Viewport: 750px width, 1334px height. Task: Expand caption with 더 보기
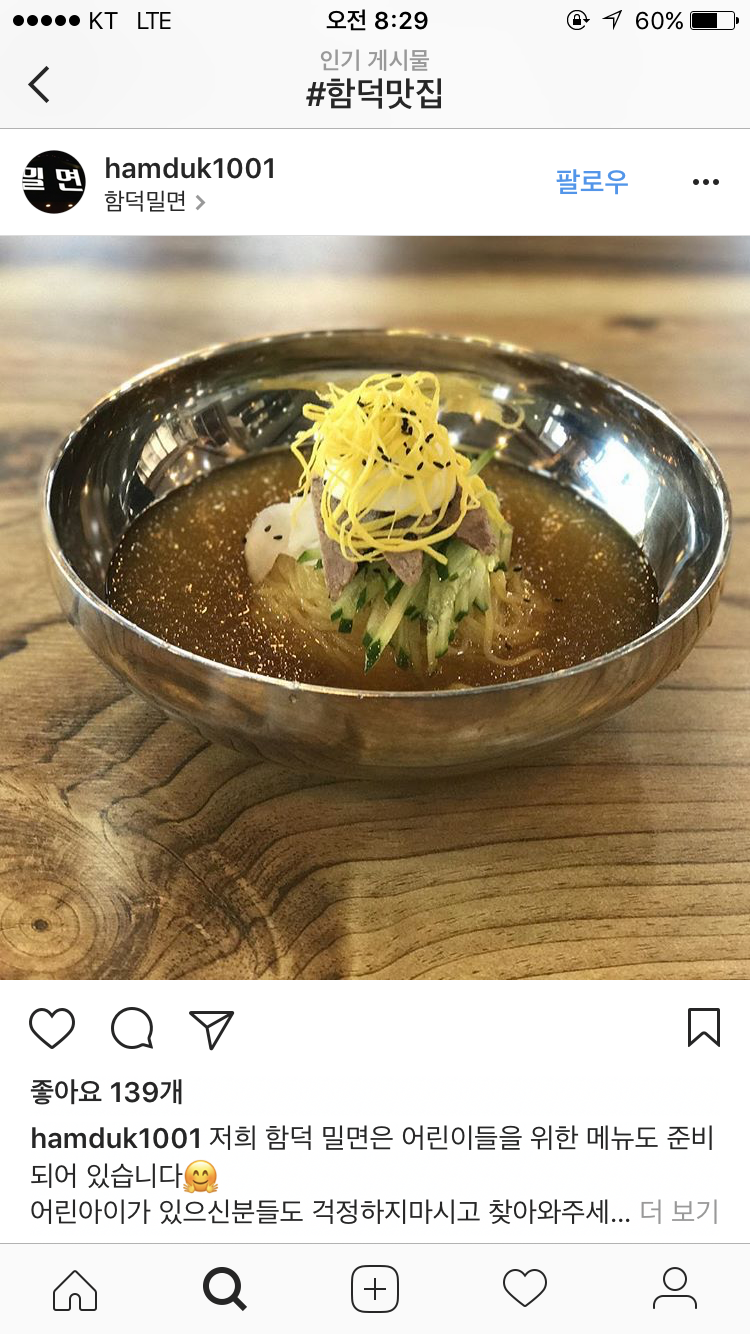pos(679,1212)
